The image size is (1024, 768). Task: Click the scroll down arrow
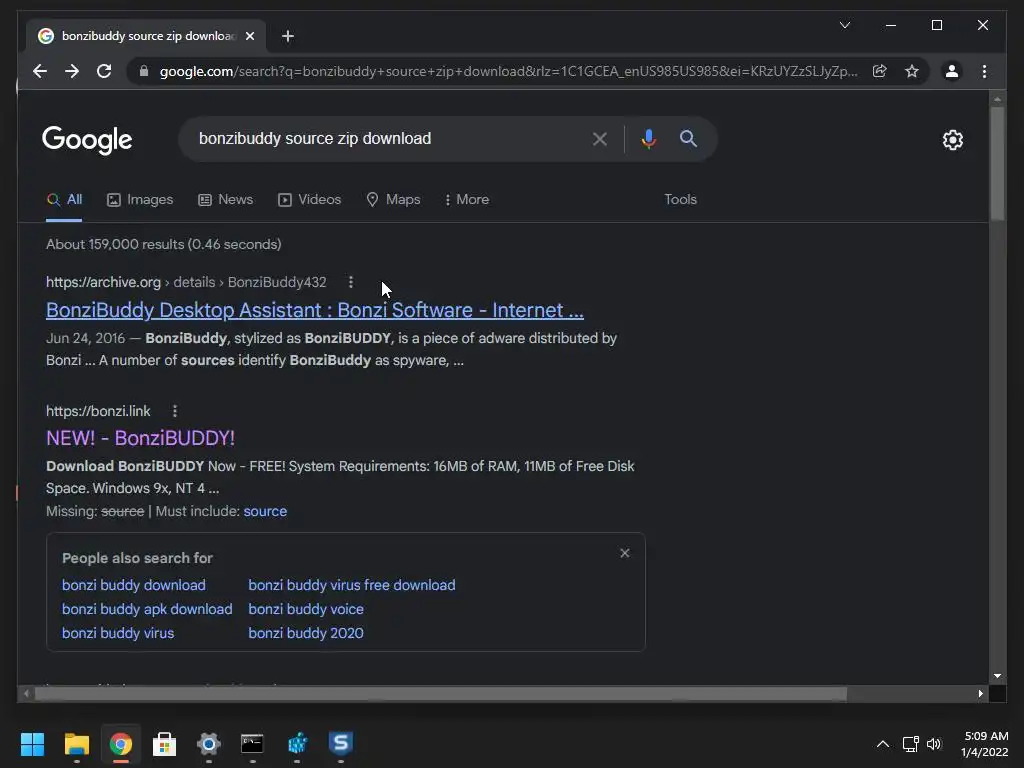click(997, 677)
